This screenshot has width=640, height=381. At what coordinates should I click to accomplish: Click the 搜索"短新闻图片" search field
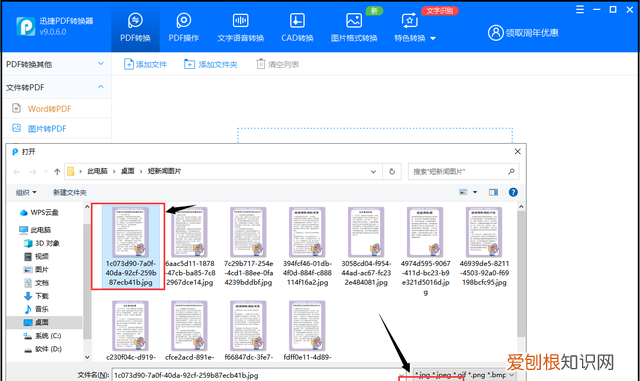click(x=463, y=172)
